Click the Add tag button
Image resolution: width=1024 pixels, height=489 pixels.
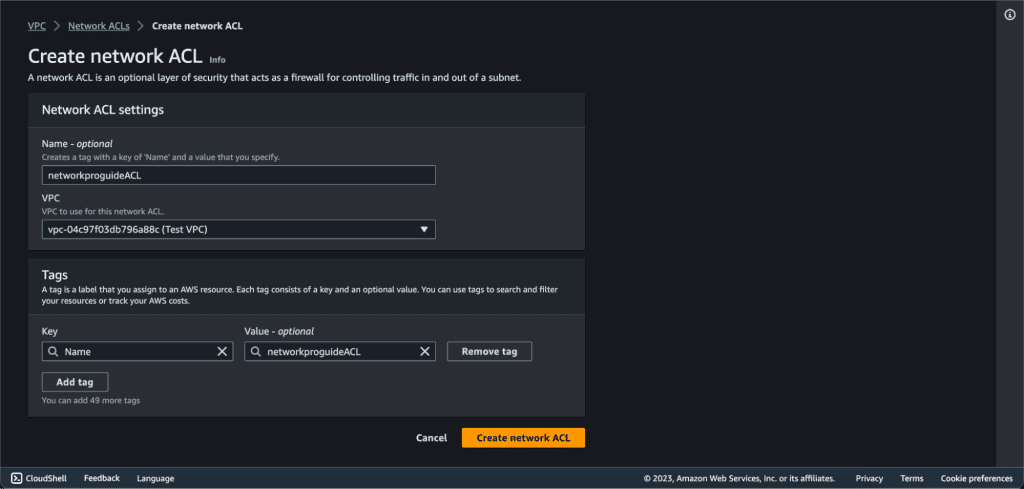pyautogui.click(x=74, y=382)
